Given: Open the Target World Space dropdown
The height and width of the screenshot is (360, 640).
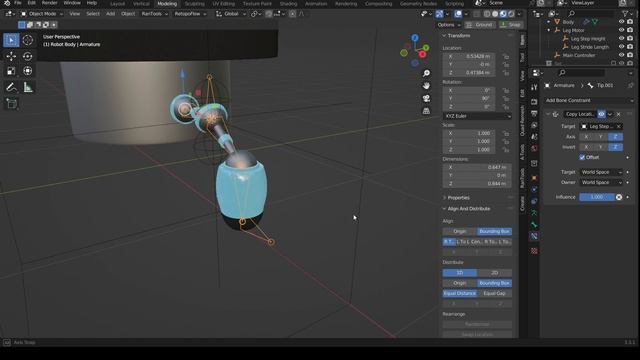Looking at the screenshot, I should point(601,172).
